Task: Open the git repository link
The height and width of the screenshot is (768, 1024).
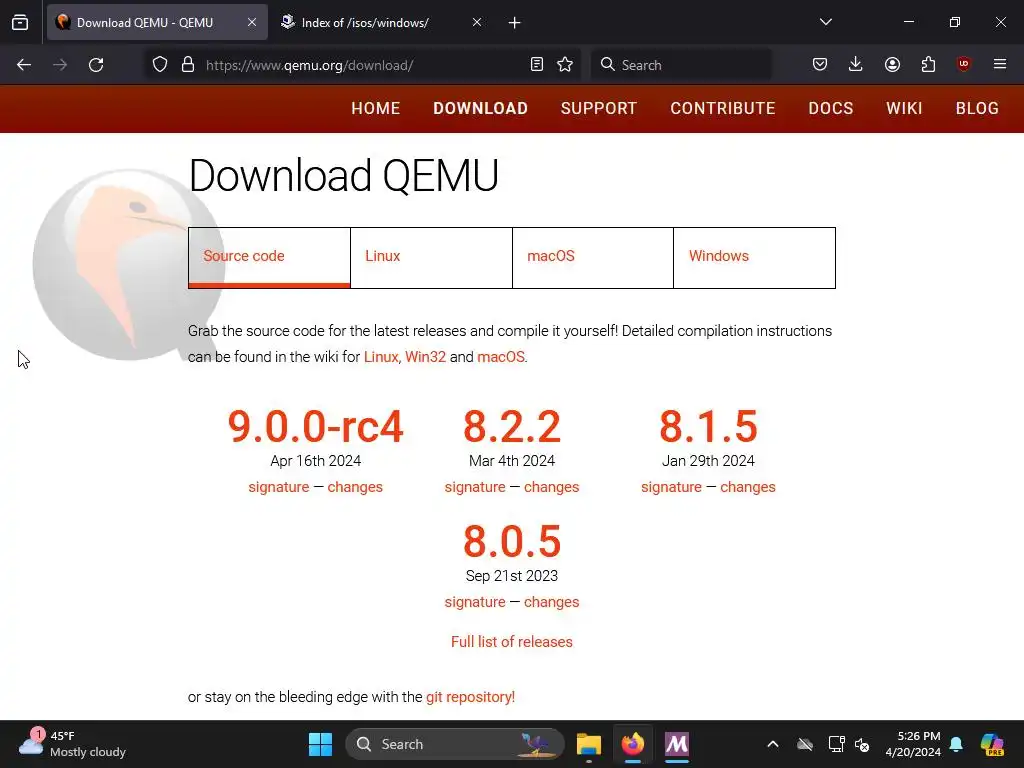Action: tap(470, 697)
